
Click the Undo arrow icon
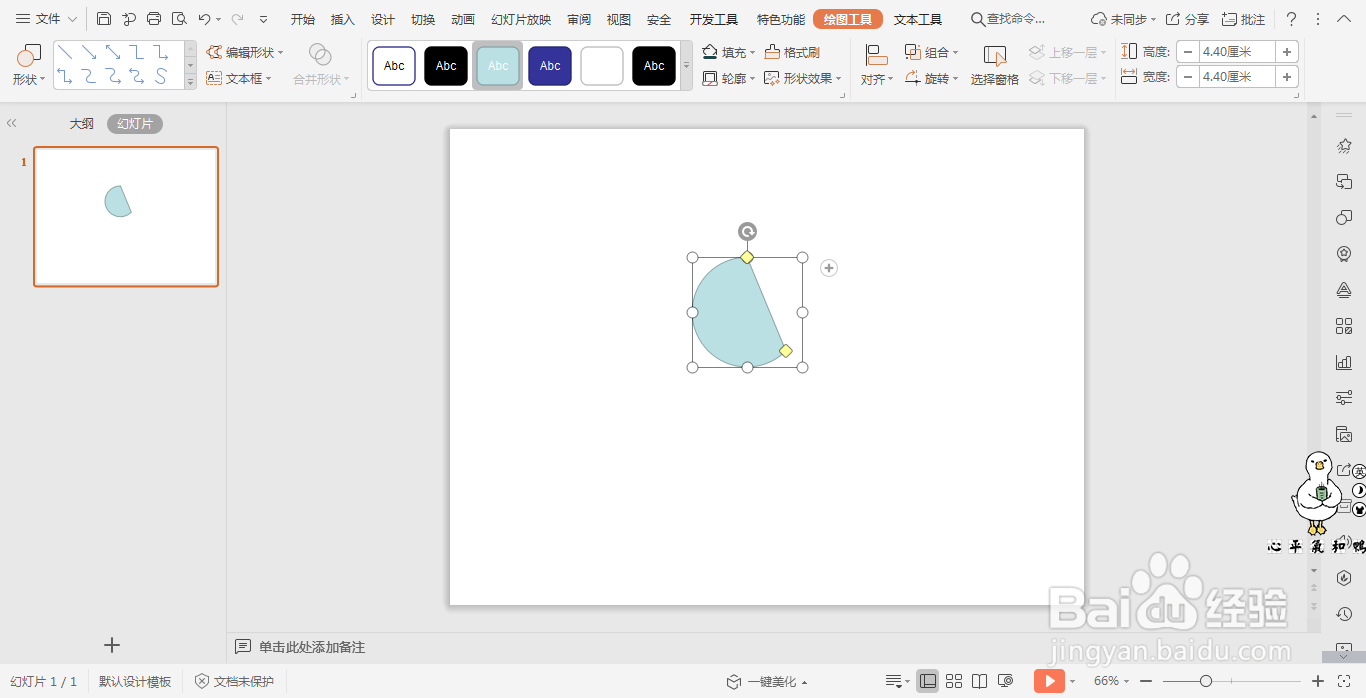click(204, 19)
